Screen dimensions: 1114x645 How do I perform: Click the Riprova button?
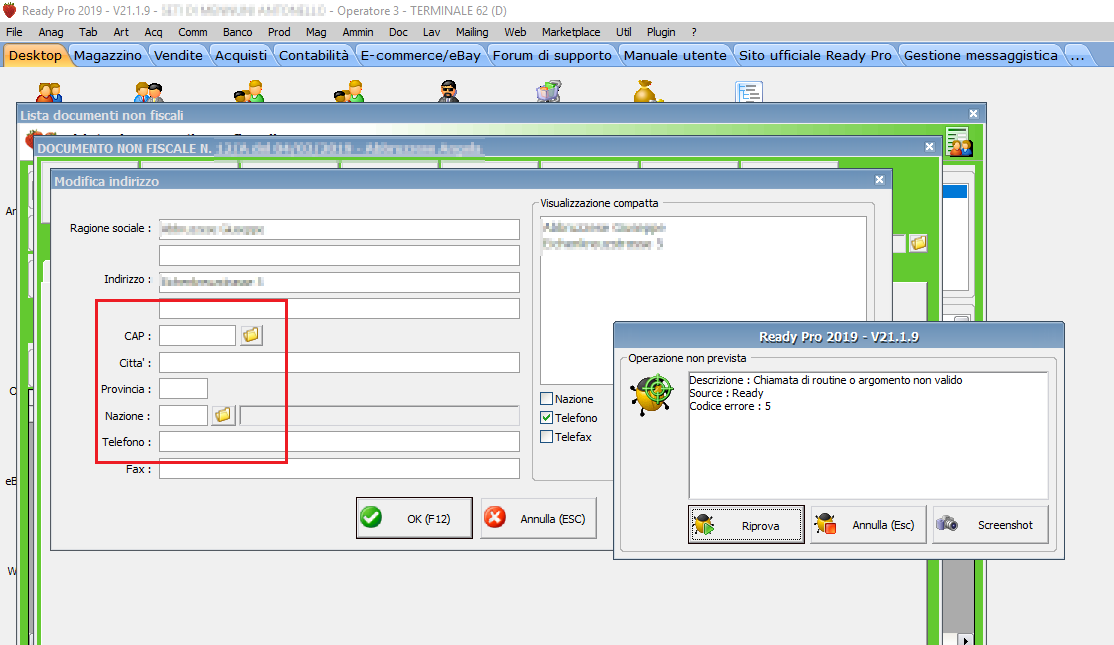(x=746, y=525)
